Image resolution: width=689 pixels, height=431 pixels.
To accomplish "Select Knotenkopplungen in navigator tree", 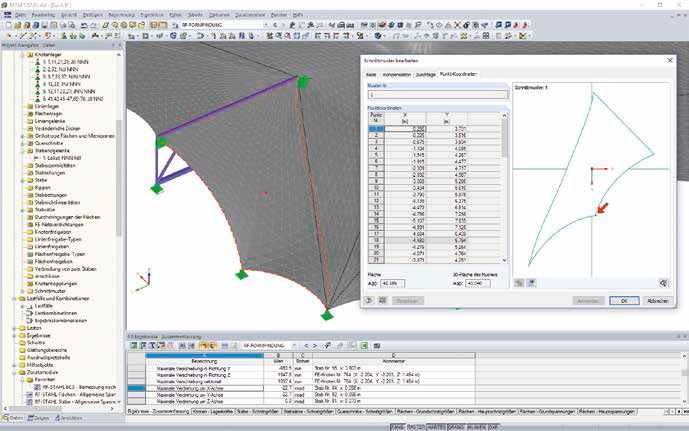I will point(55,284).
